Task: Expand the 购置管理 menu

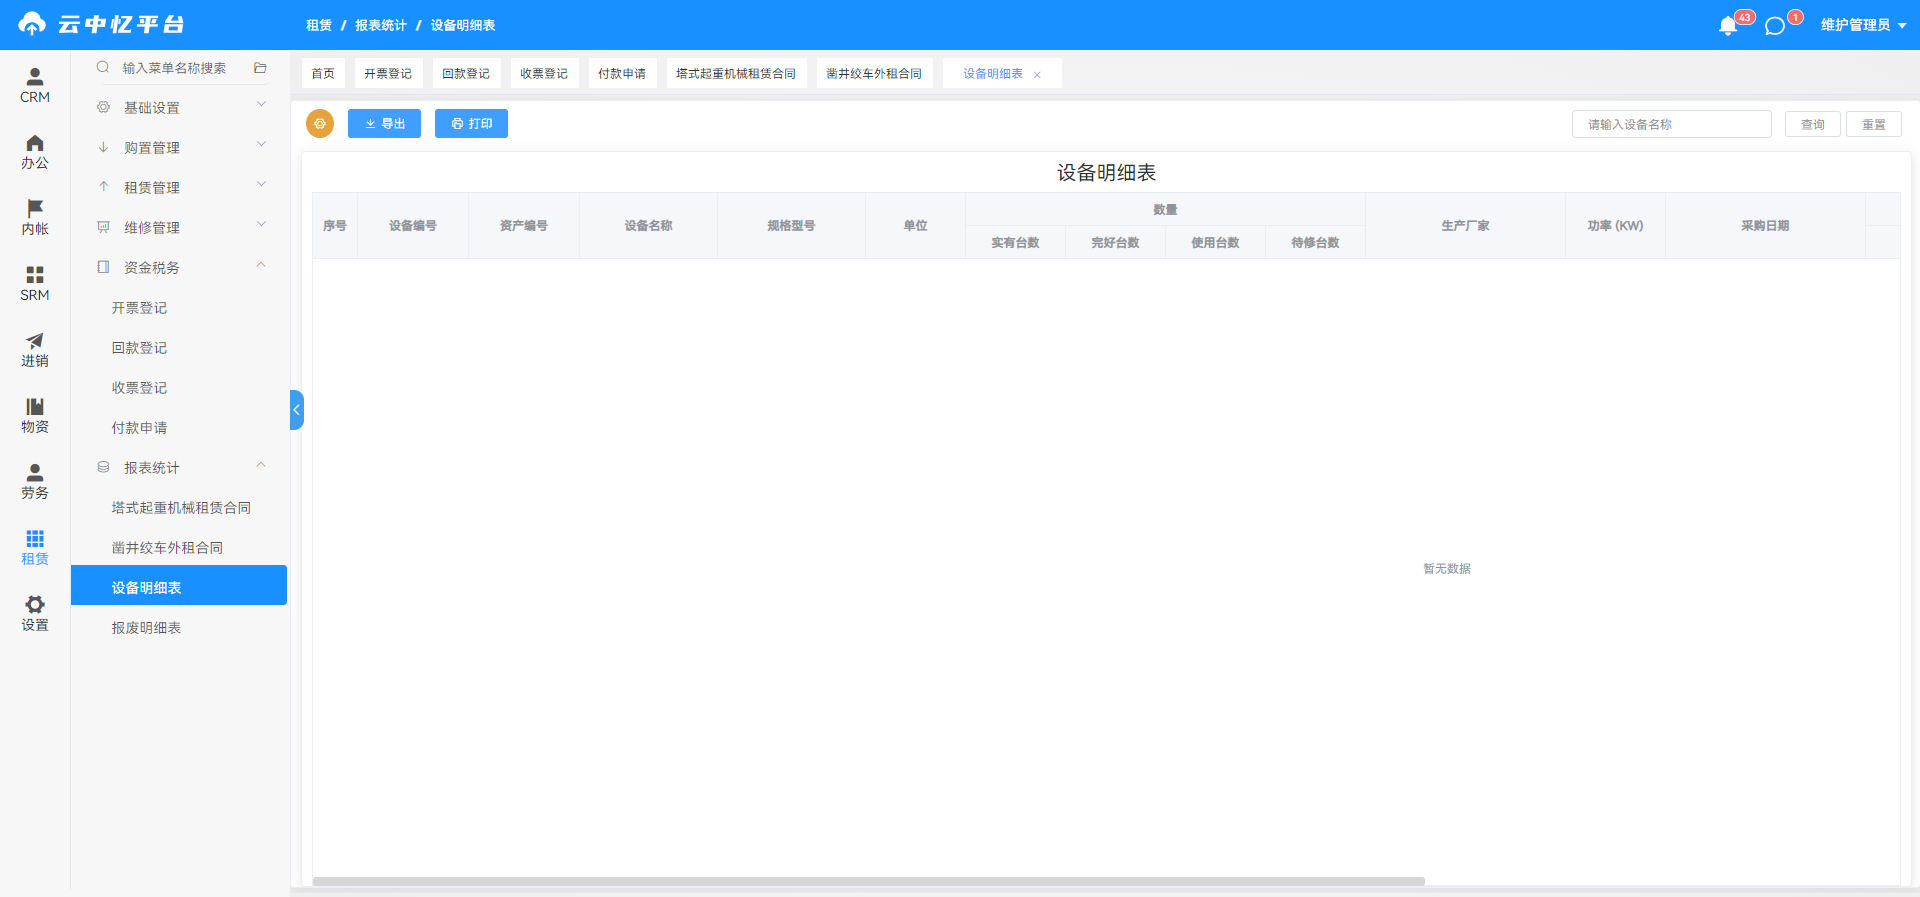Action: click(179, 147)
